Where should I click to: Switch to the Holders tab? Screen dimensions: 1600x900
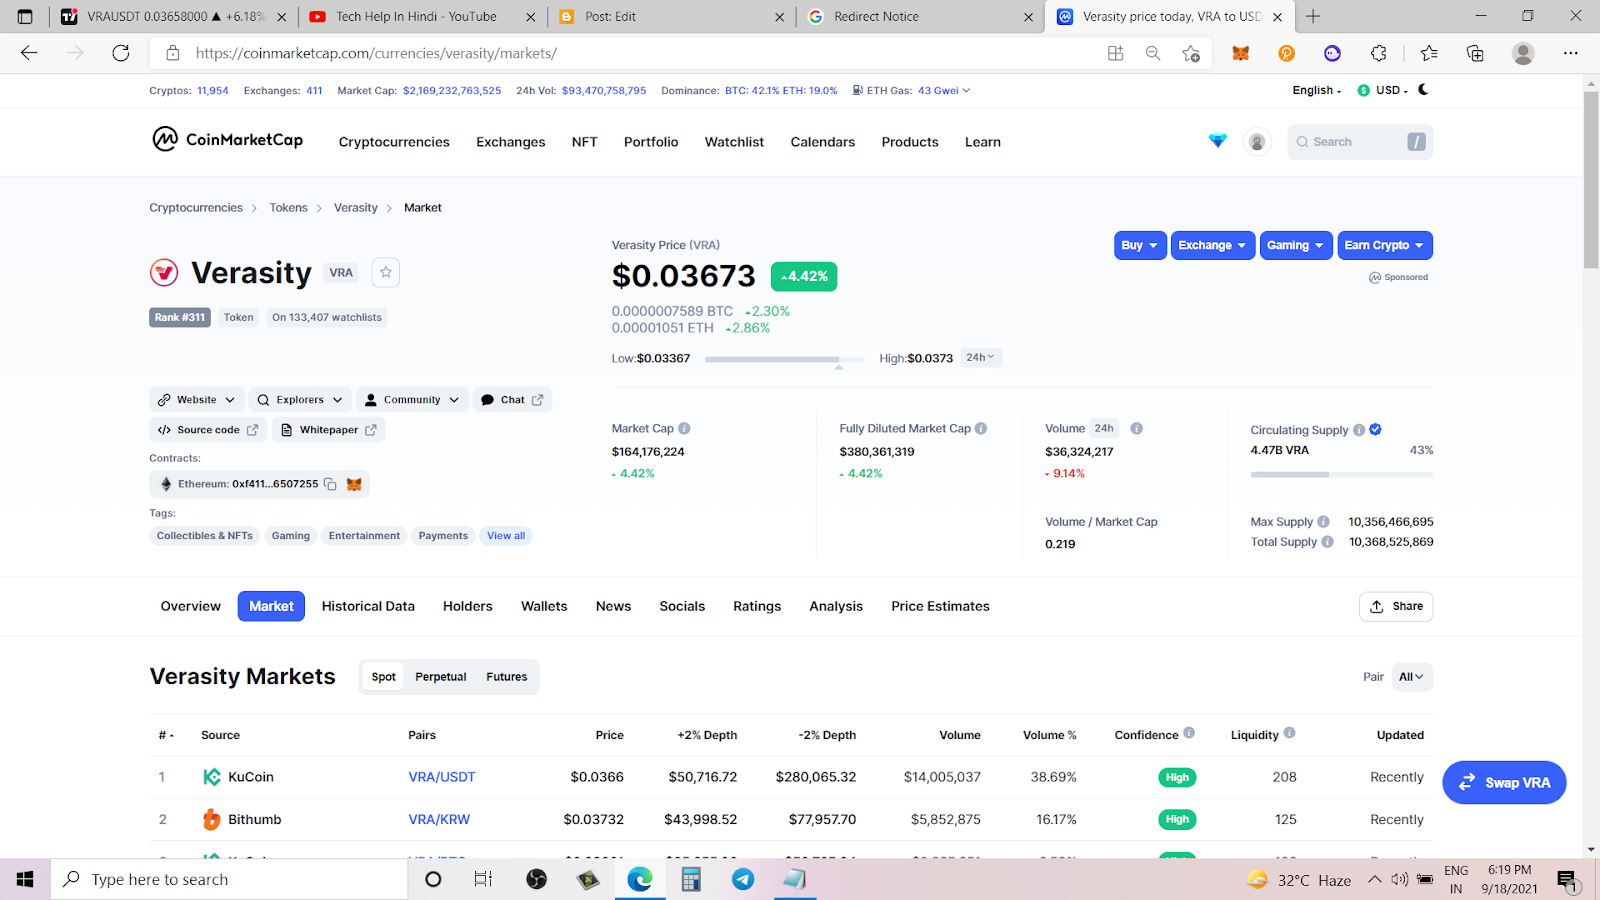(x=468, y=606)
